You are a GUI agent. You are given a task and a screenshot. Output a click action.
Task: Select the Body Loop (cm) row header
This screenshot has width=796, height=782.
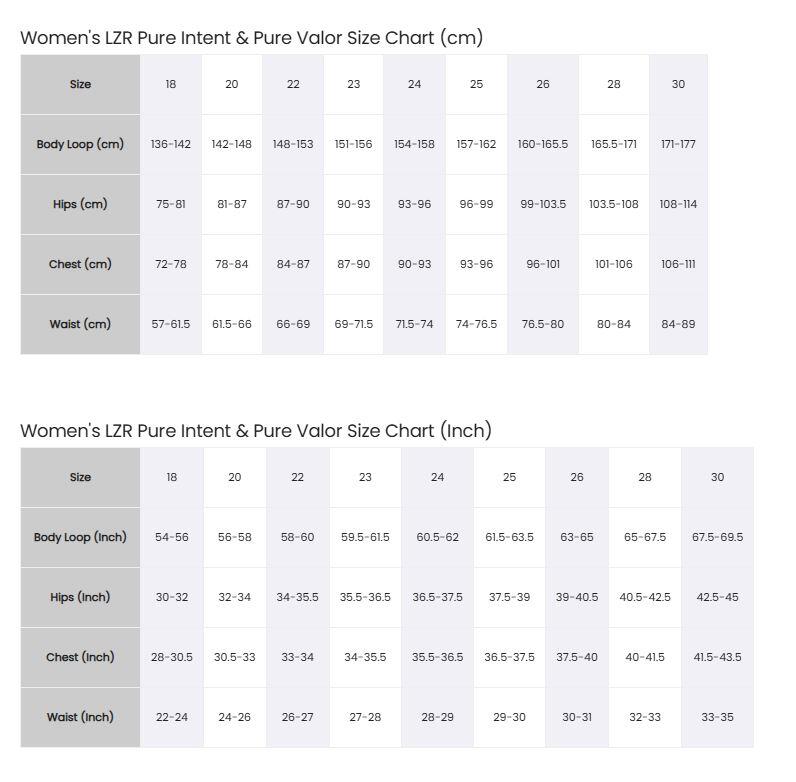[x=80, y=144]
